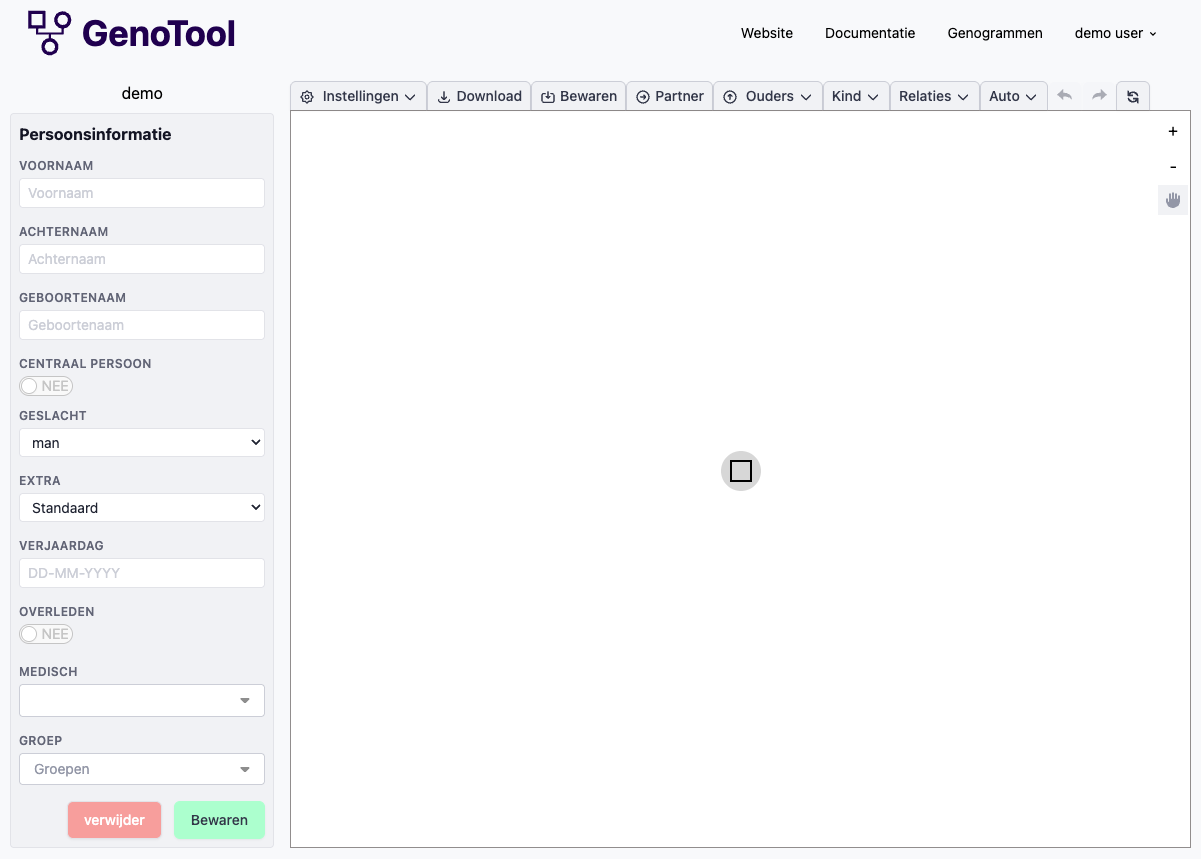1201x859 pixels.
Task: Click the undo arrow icon
Action: click(1065, 96)
